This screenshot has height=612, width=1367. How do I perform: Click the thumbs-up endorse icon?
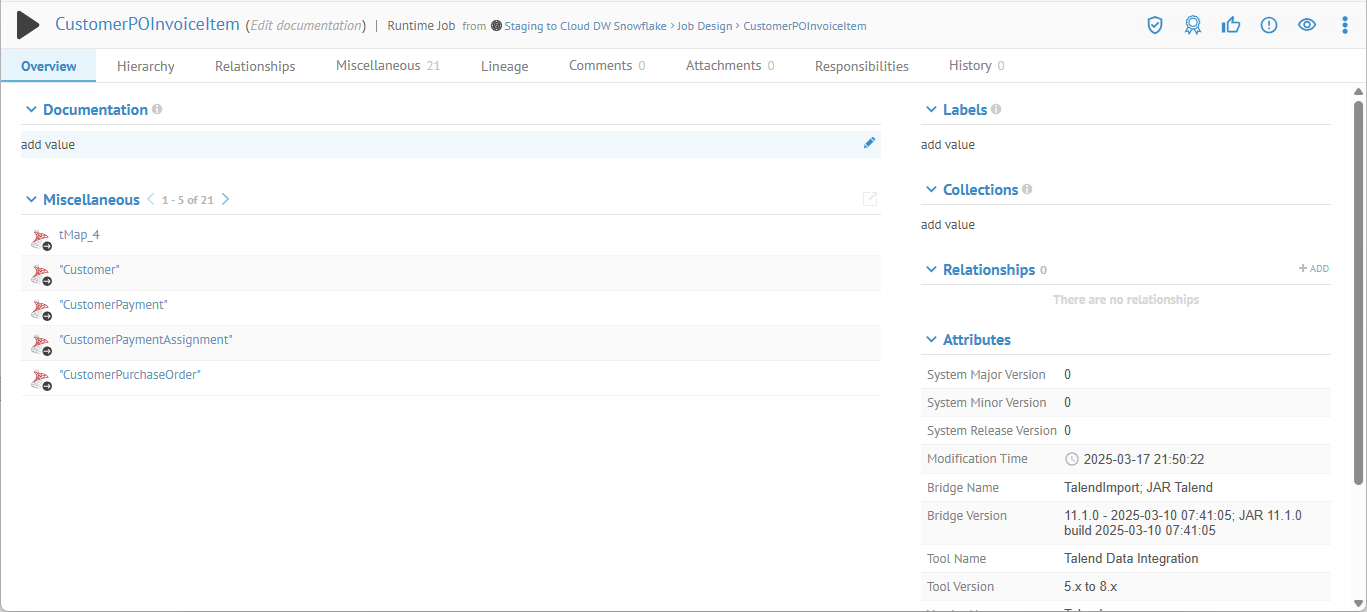(1231, 26)
